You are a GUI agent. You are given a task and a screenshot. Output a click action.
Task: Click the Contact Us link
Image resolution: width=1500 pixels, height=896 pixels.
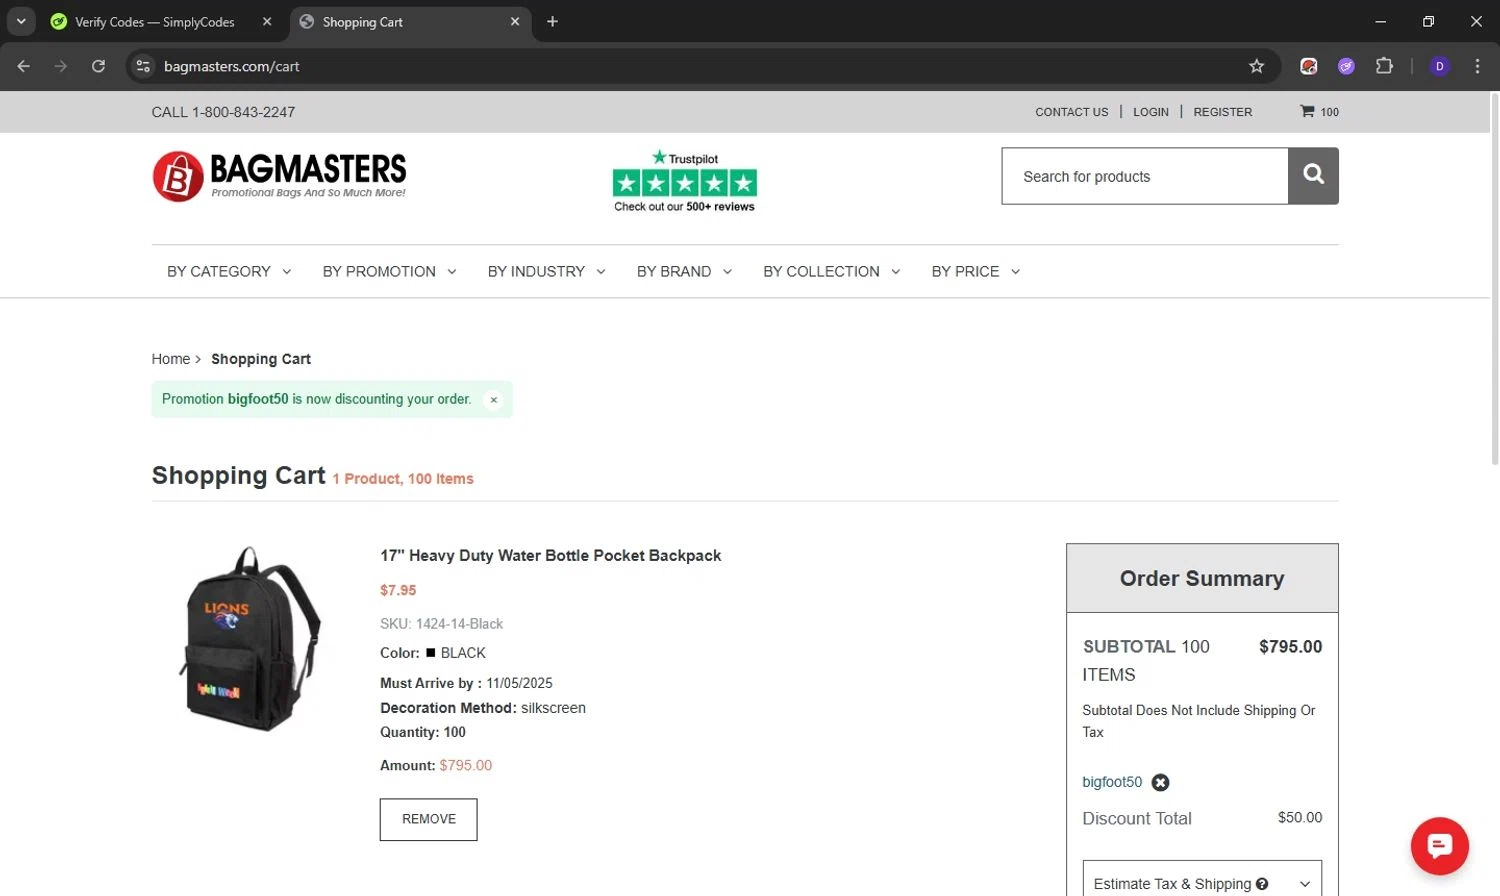click(x=1071, y=112)
